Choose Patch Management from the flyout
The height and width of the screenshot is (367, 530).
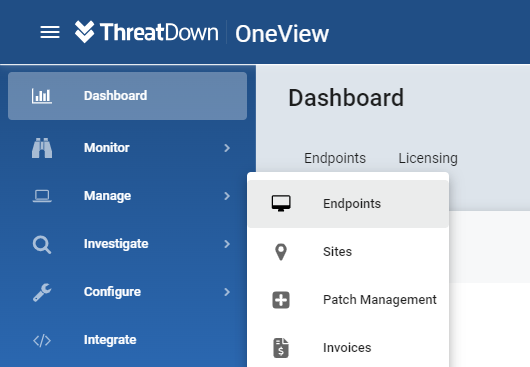(x=348, y=300)
